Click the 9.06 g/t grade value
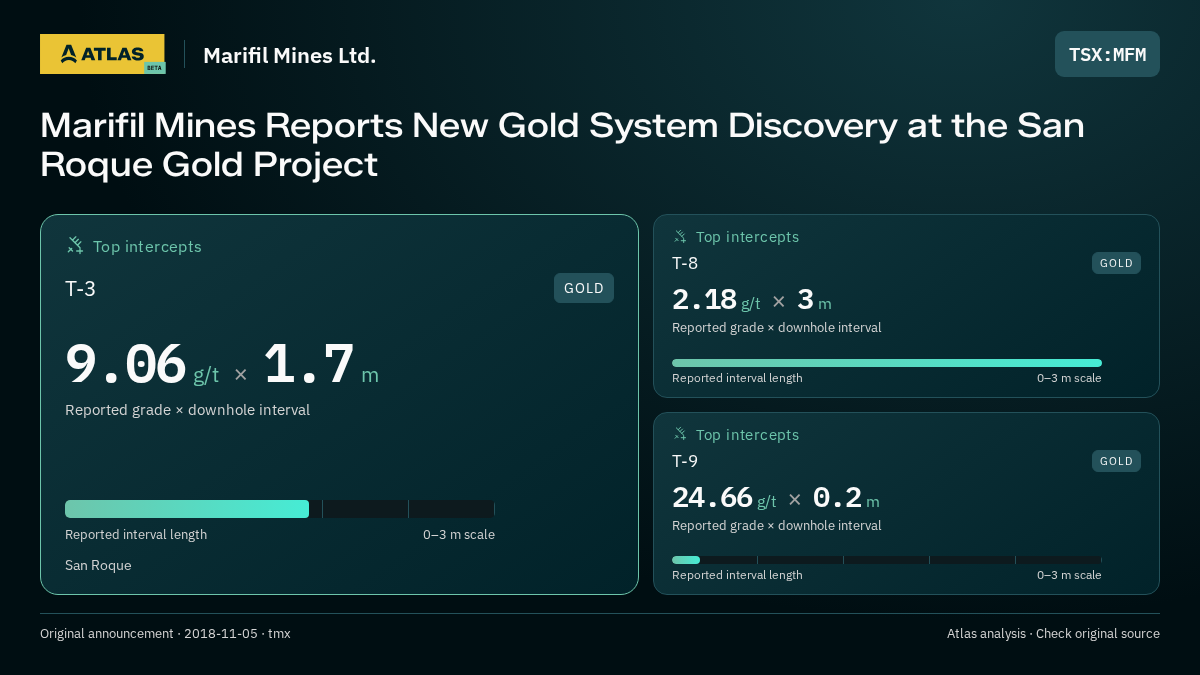1200x675 pixels. [142, 364]
